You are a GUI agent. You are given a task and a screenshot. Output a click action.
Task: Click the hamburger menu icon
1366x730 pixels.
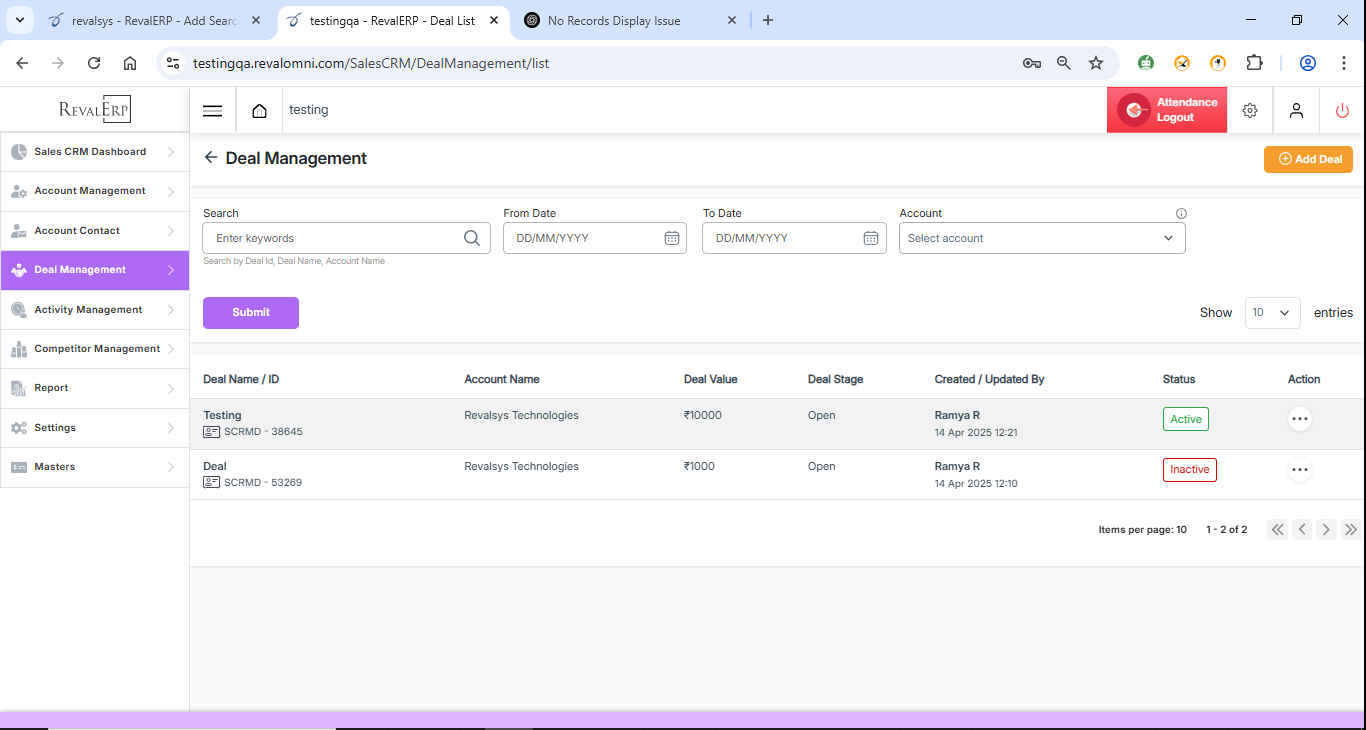[212, 110]
